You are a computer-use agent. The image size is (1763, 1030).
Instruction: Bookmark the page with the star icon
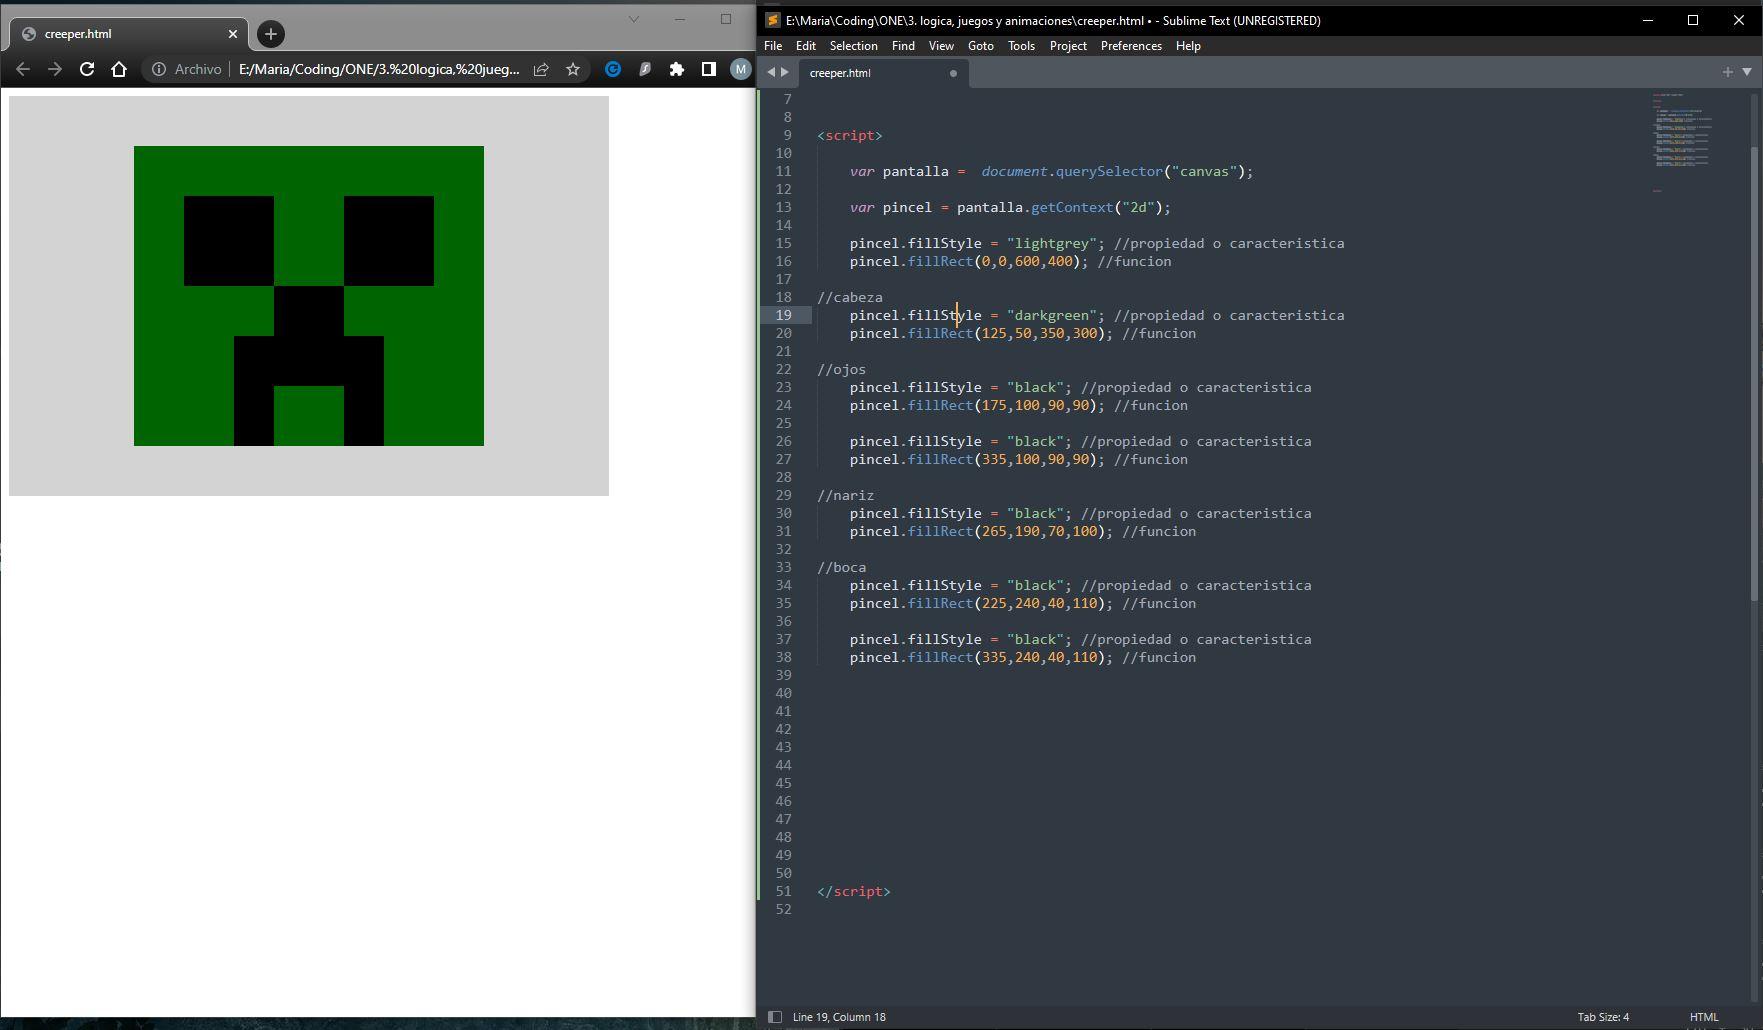pyautogui.click(x=573, y=69)
